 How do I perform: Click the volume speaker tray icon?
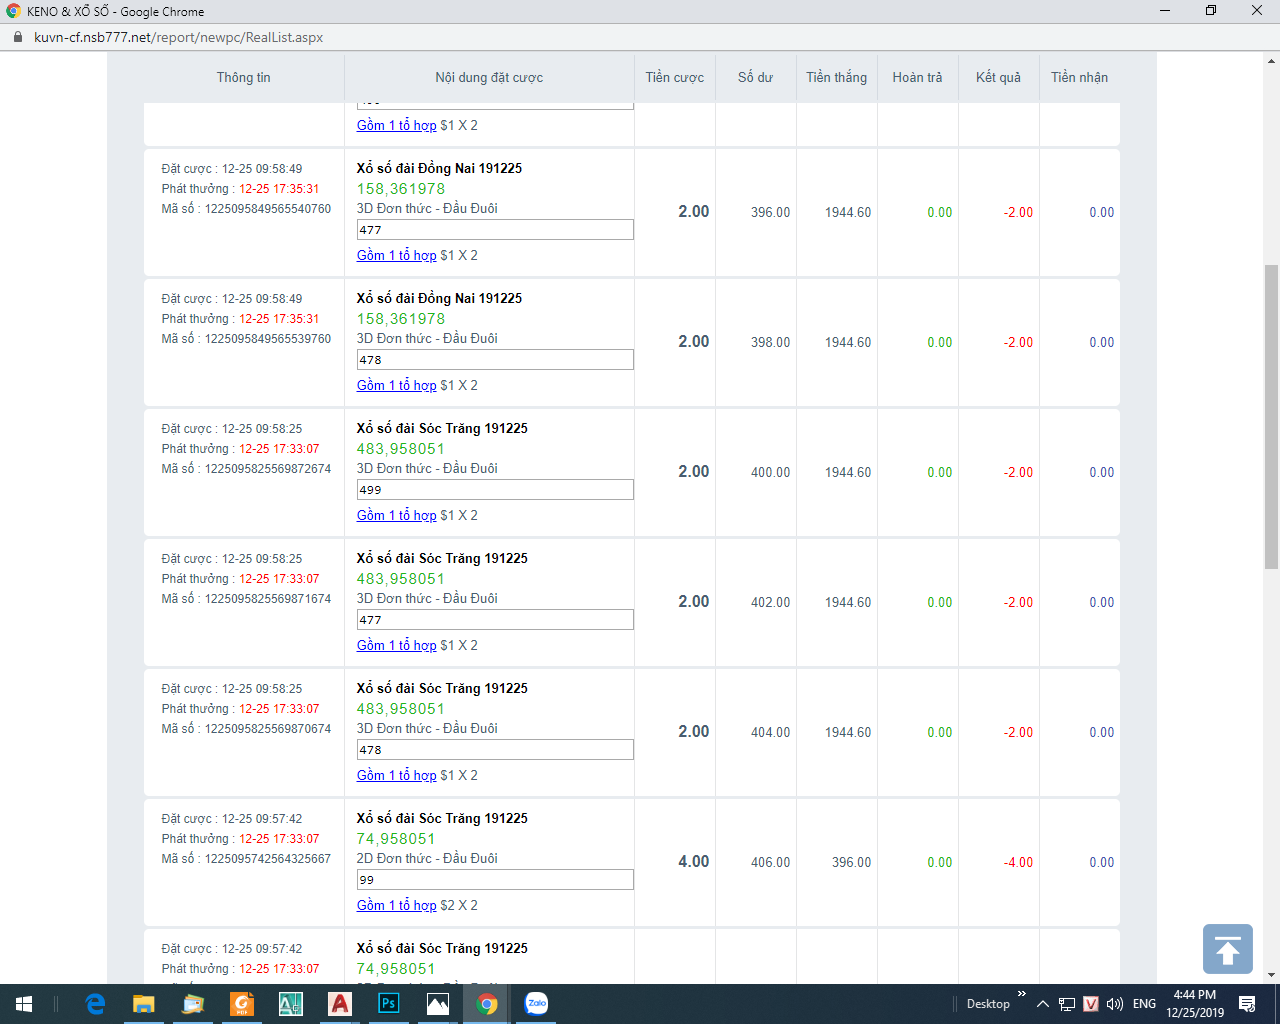[1115, 1004]
